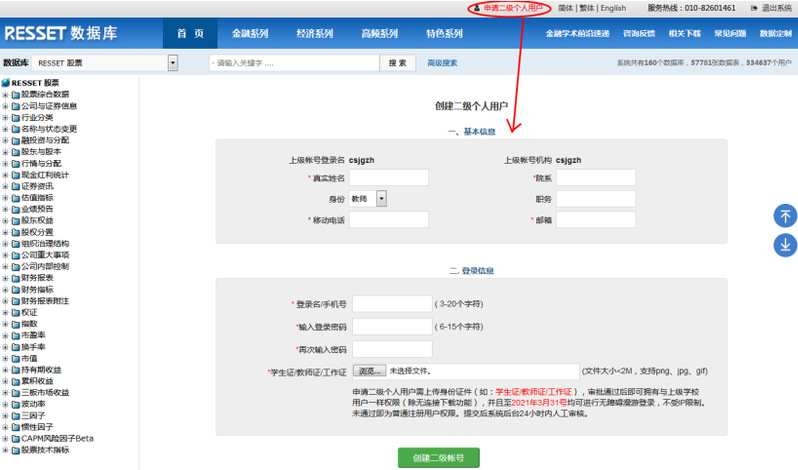Expand the 股票综合数据 tree node
The image size is (798, 470).
pyautogui.click(x=5, y=95)
